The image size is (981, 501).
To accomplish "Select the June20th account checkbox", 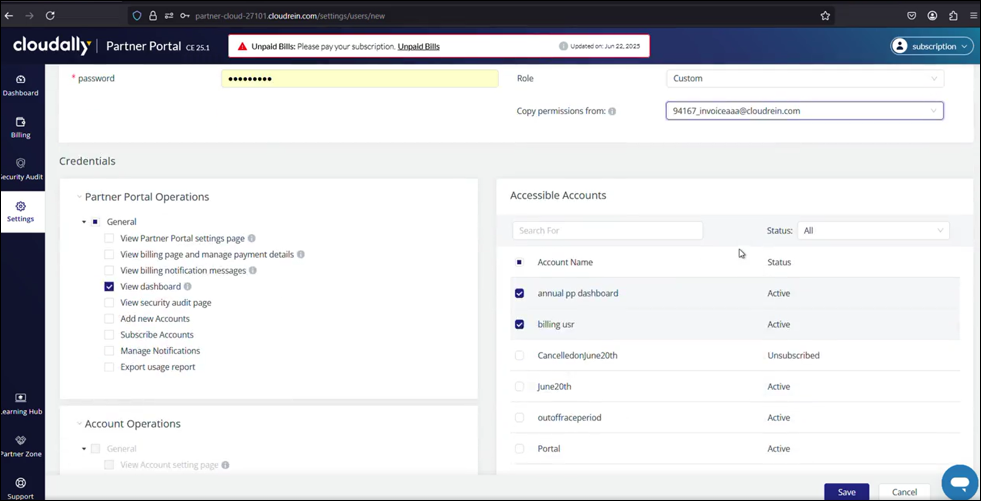I will [x=519, y=387].
